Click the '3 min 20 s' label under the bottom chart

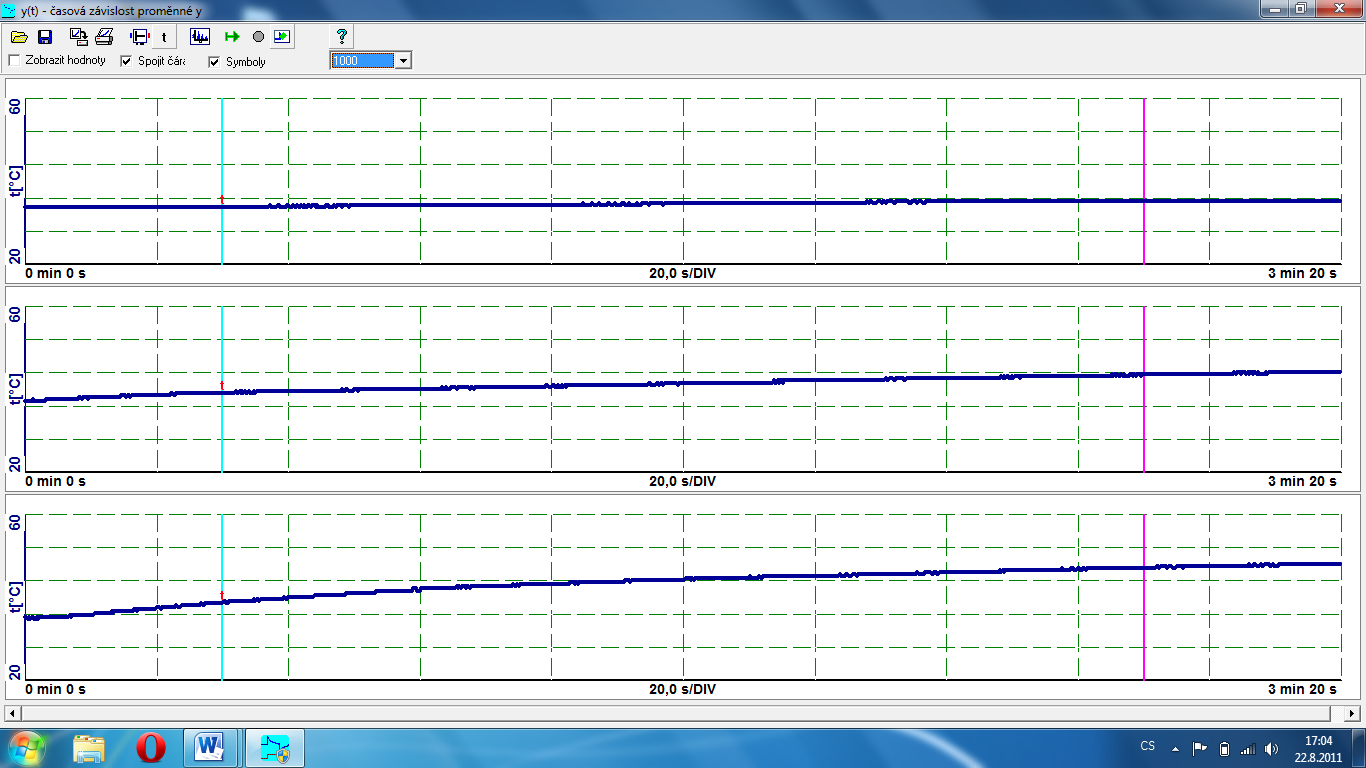click(1302, 689)
